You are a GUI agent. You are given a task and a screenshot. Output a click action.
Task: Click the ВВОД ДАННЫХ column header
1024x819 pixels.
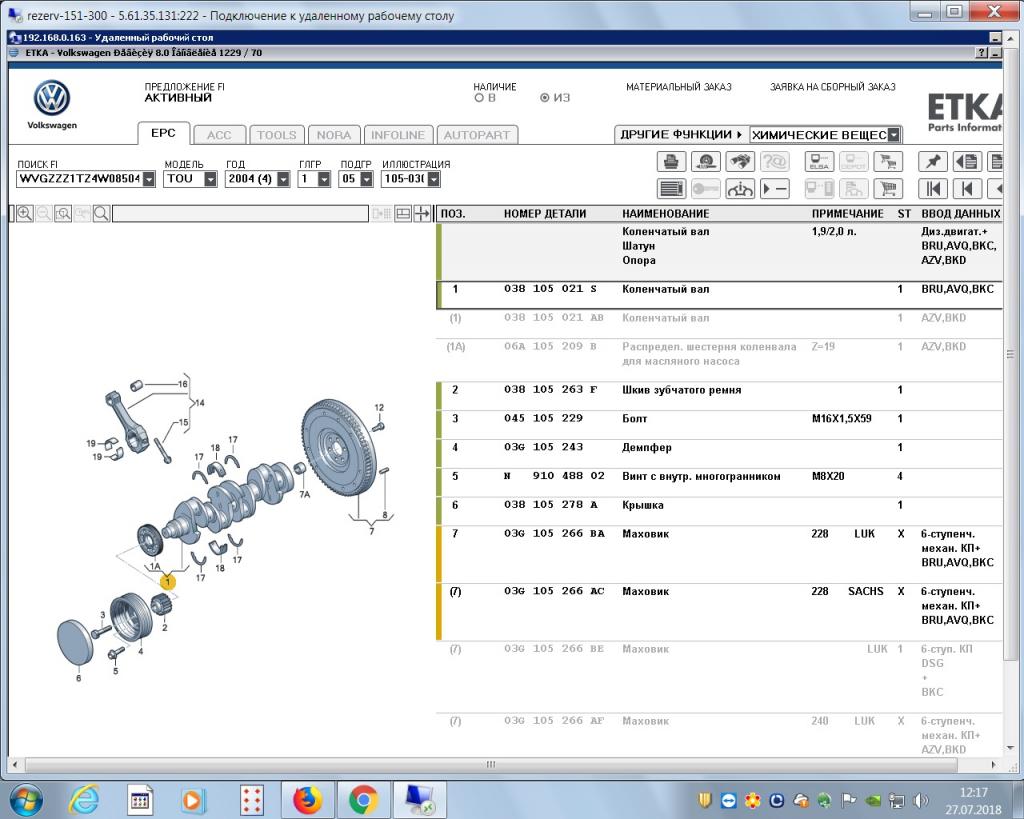tap(961, 214)
